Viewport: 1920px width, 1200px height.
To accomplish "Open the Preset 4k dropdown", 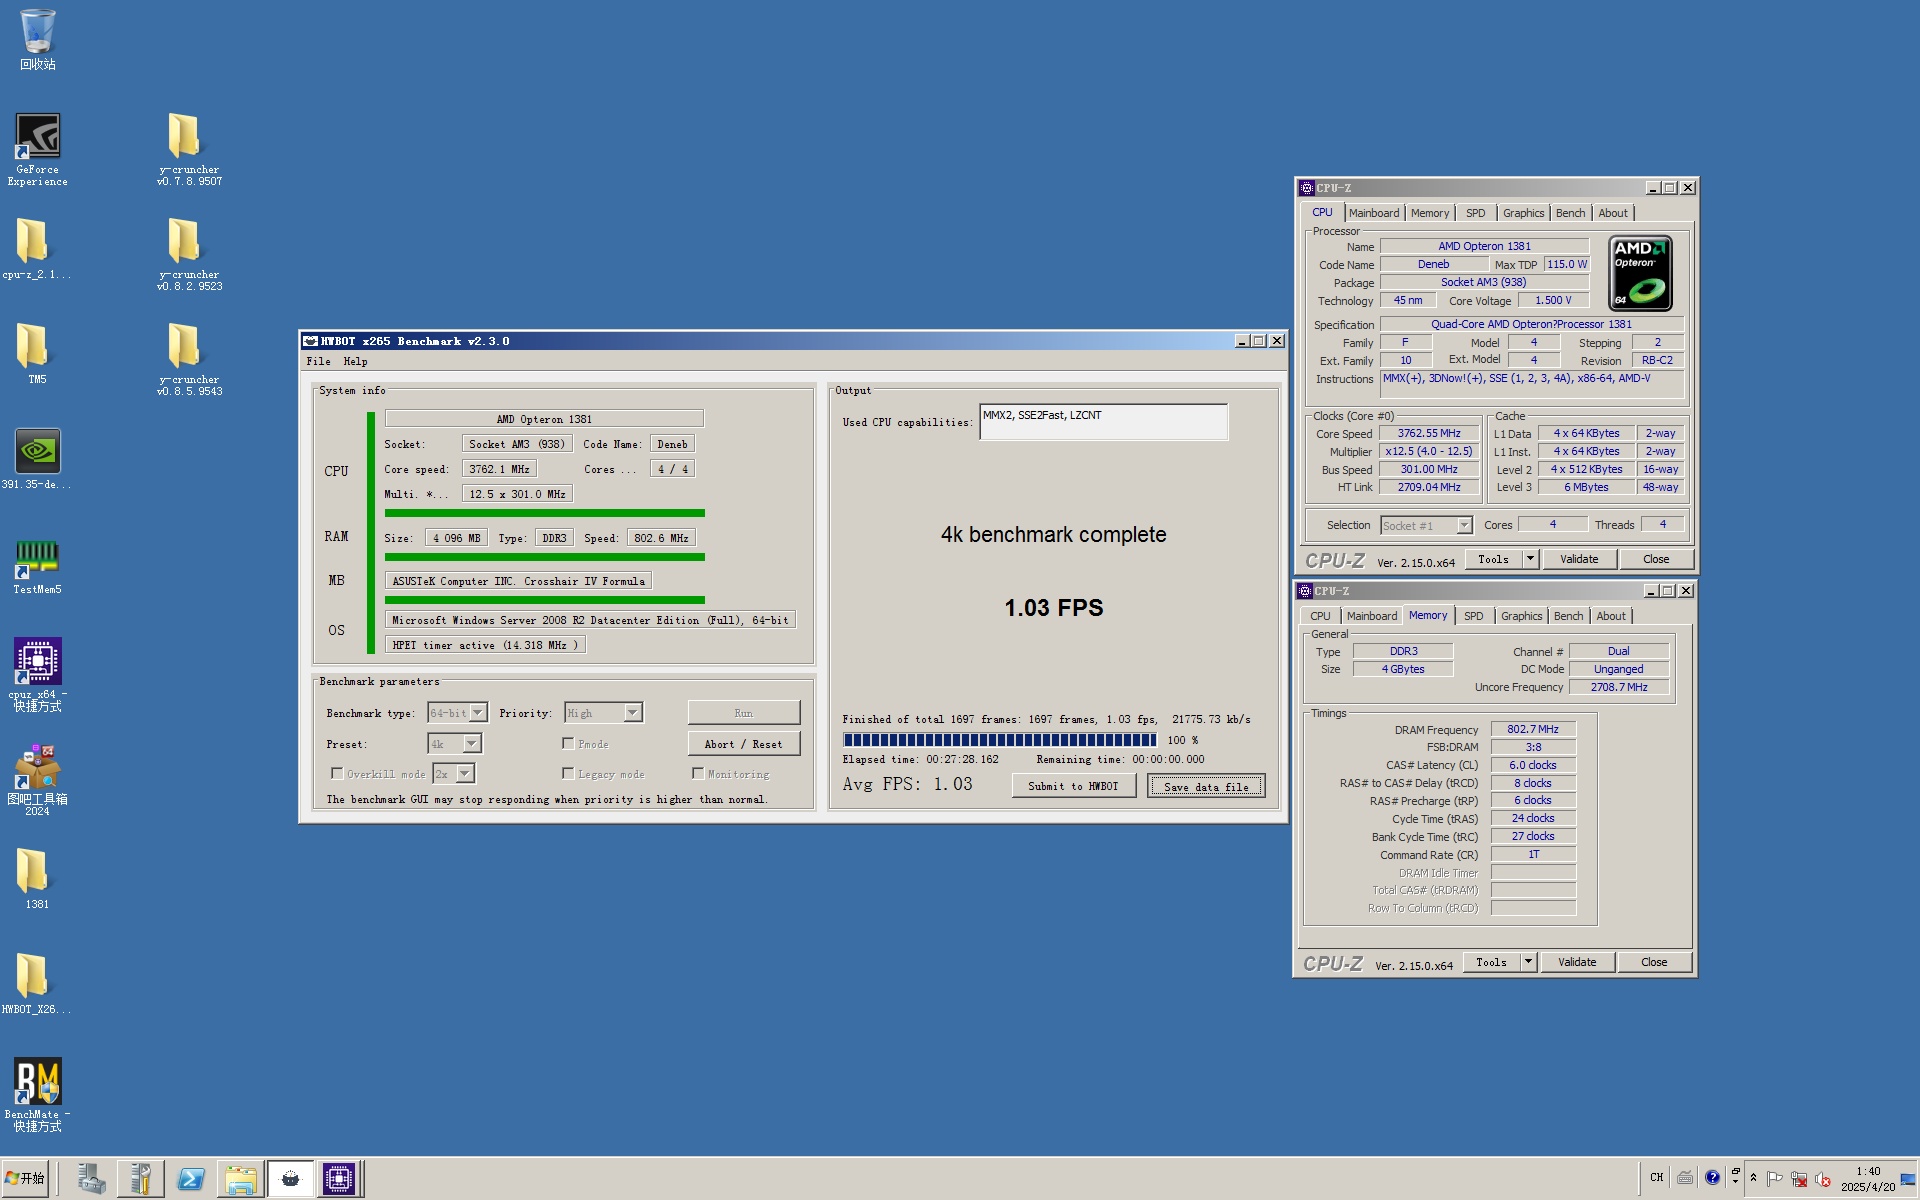I will pos(472,744).
